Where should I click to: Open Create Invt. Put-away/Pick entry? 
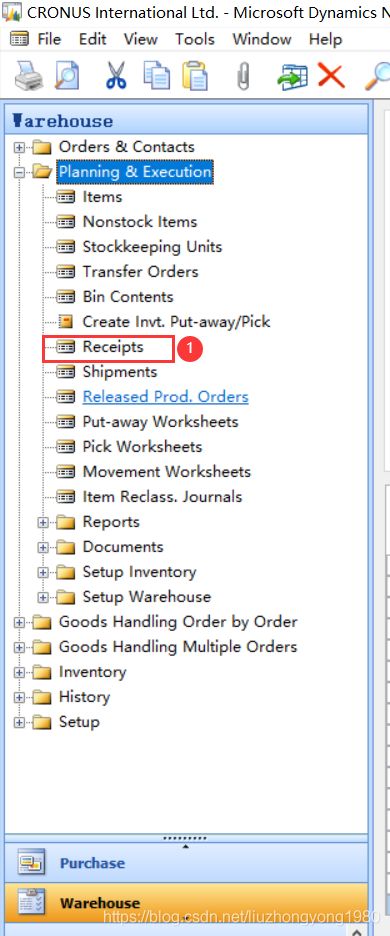click(176, 322)
